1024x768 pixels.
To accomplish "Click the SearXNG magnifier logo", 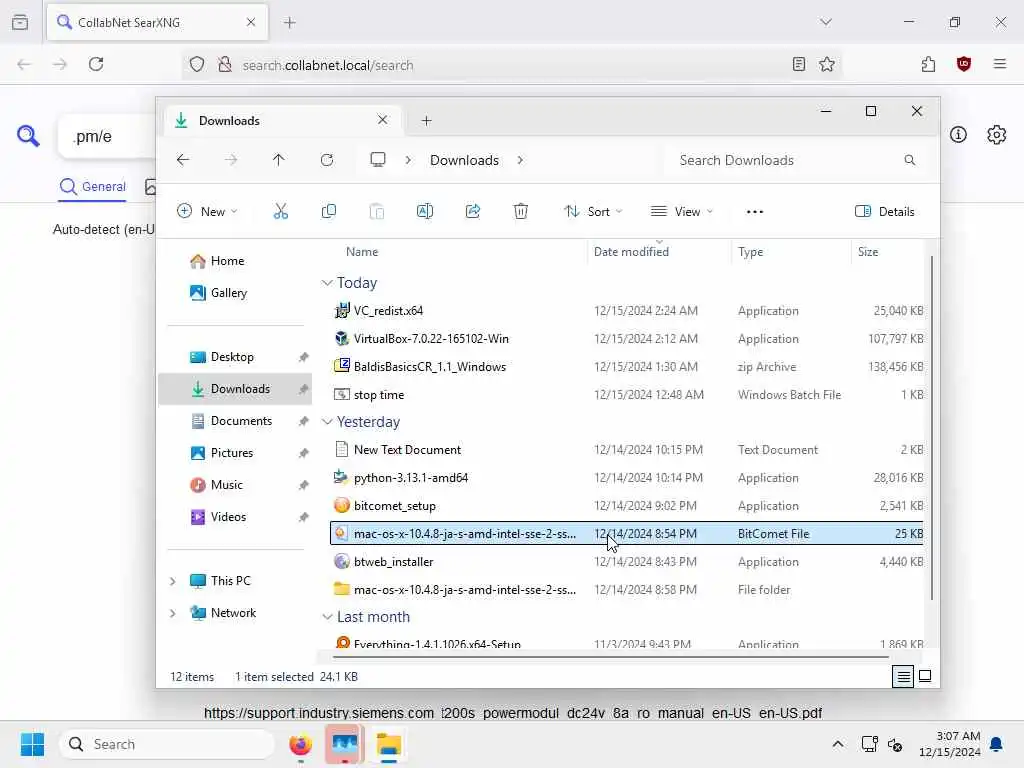I will tap(28, 136).
